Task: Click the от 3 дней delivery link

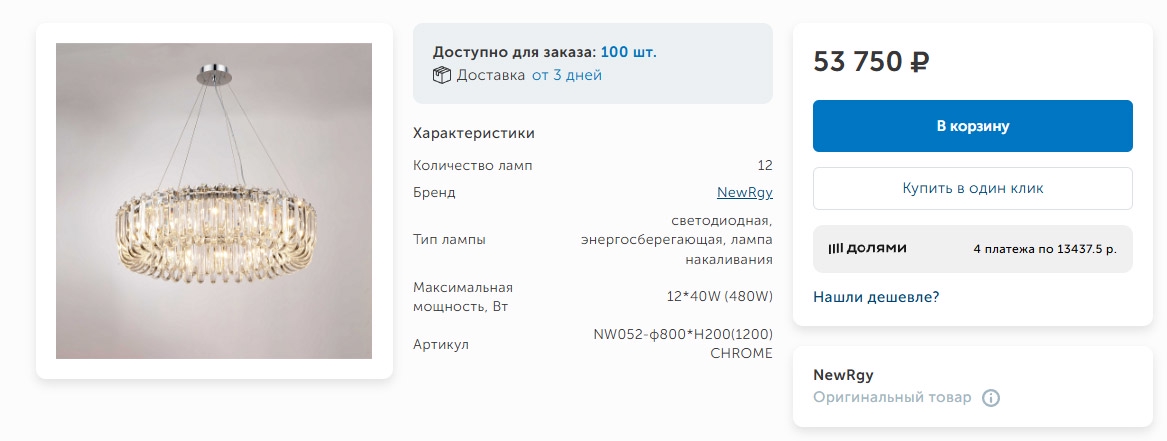Action: 566,75
